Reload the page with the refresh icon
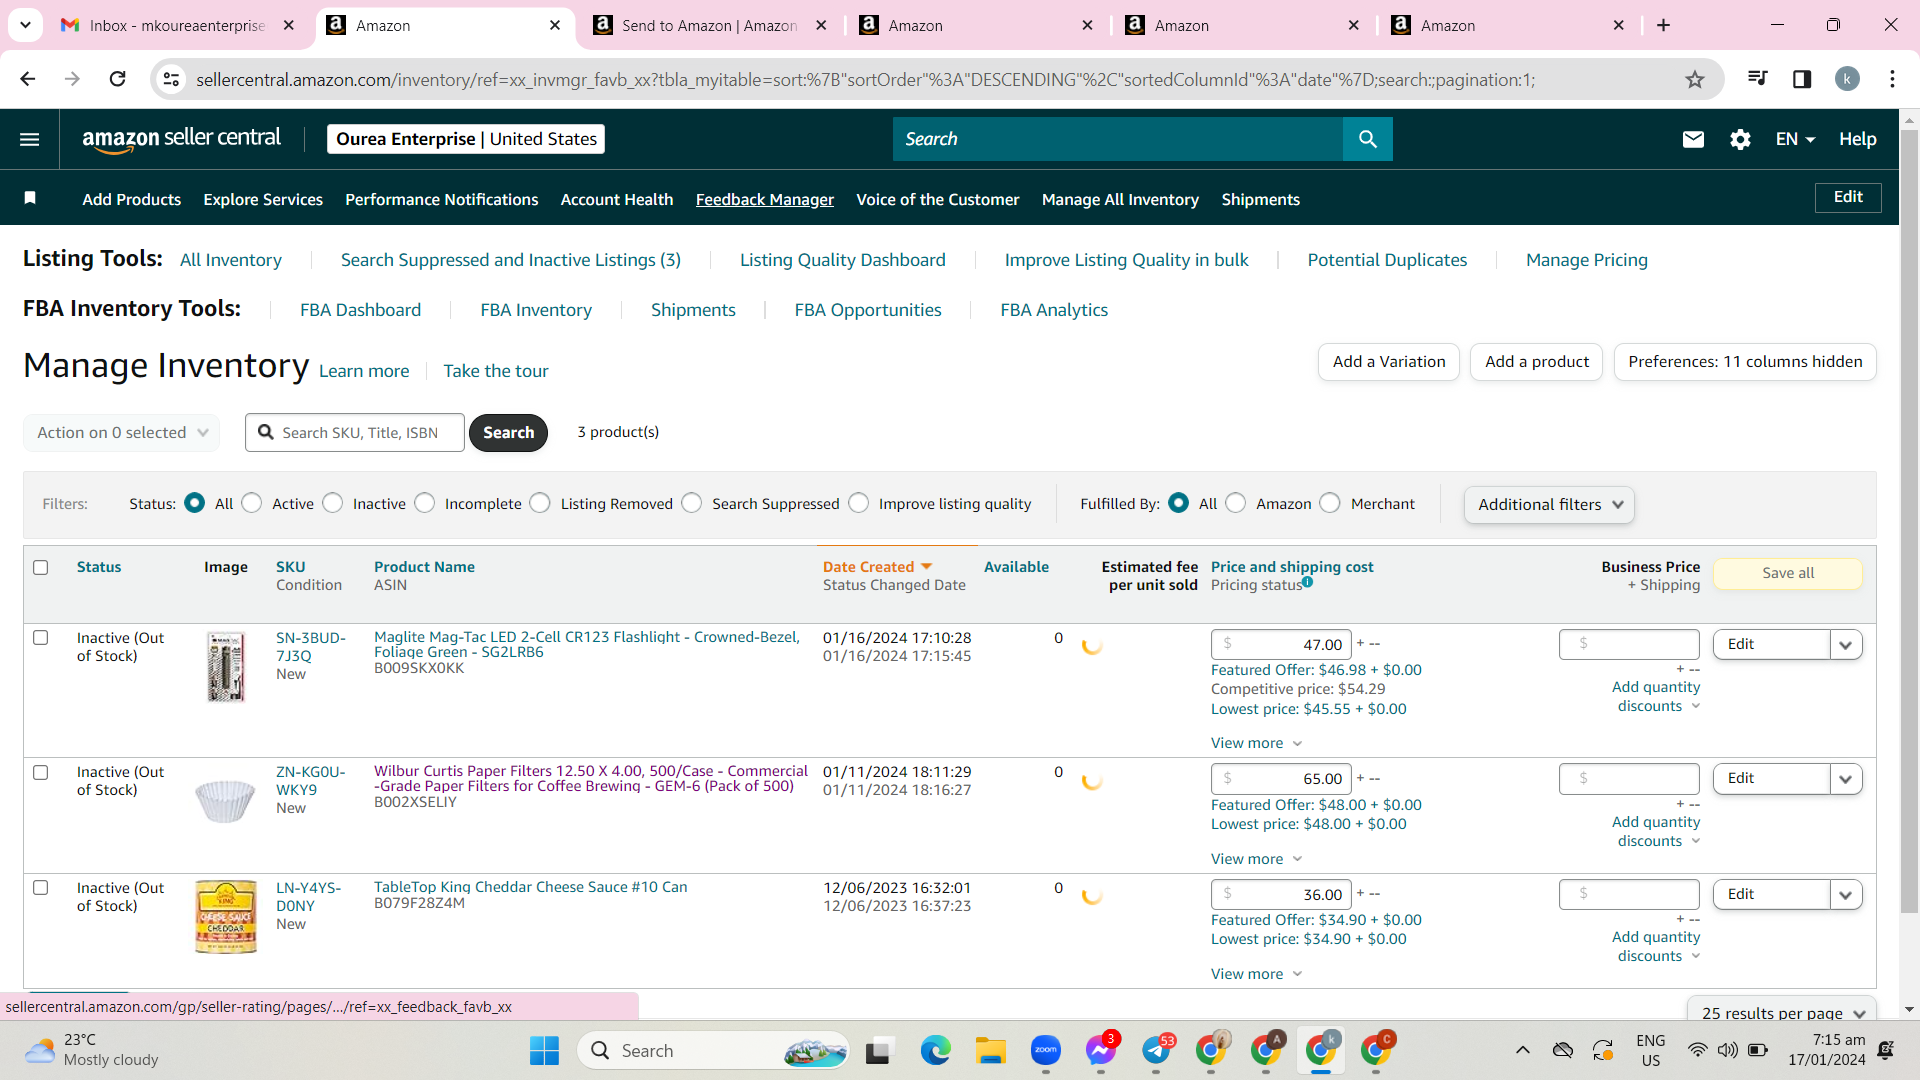The image size is (1920, 1080). coord(117,79)
